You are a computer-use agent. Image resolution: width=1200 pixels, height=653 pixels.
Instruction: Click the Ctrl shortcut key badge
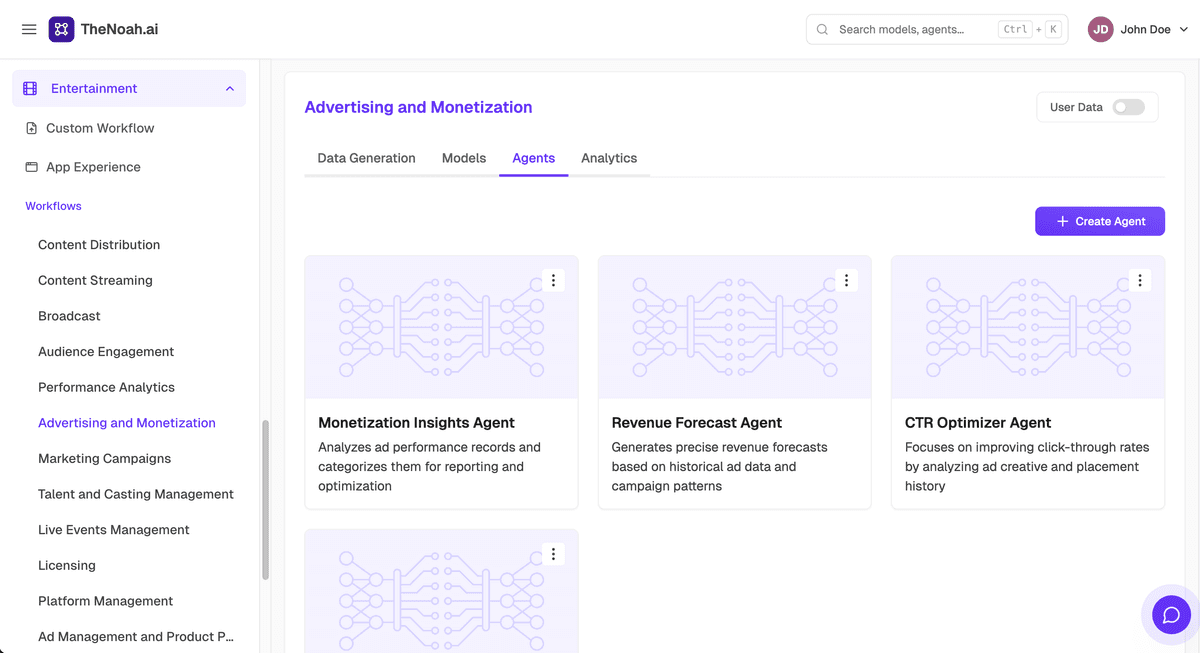tap(1015, 30)
